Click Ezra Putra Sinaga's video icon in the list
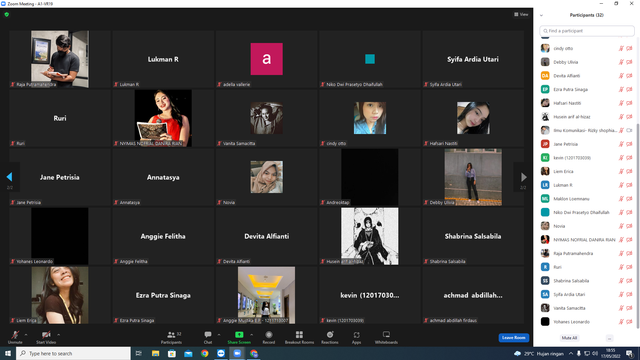 [x=629, y=89]
